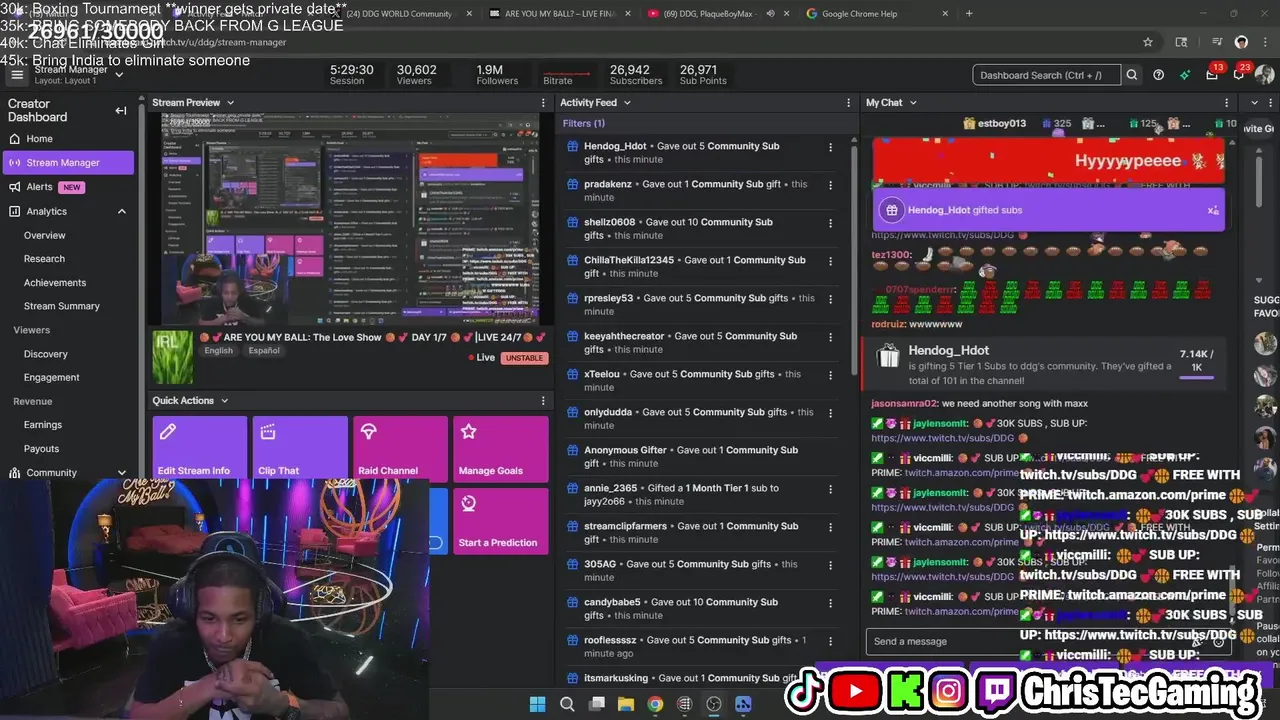Open the help question mark icon
The width and height of the screenshot is (1280, 720).
(x=1158, y=75)
